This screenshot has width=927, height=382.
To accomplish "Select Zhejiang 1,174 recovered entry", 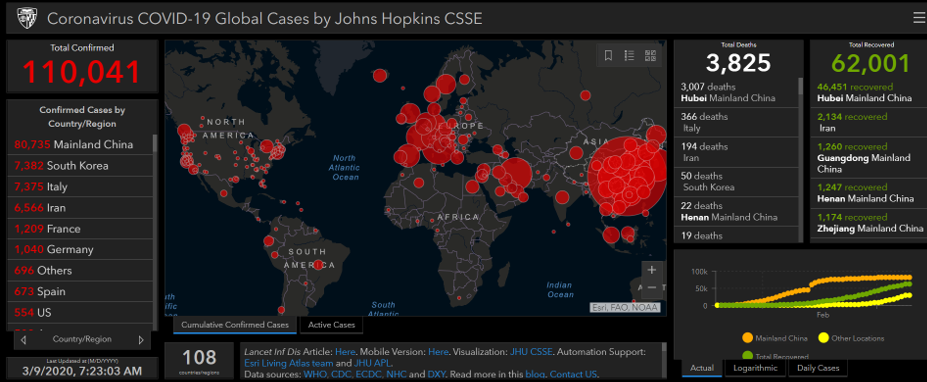I will tap(868, 222).
